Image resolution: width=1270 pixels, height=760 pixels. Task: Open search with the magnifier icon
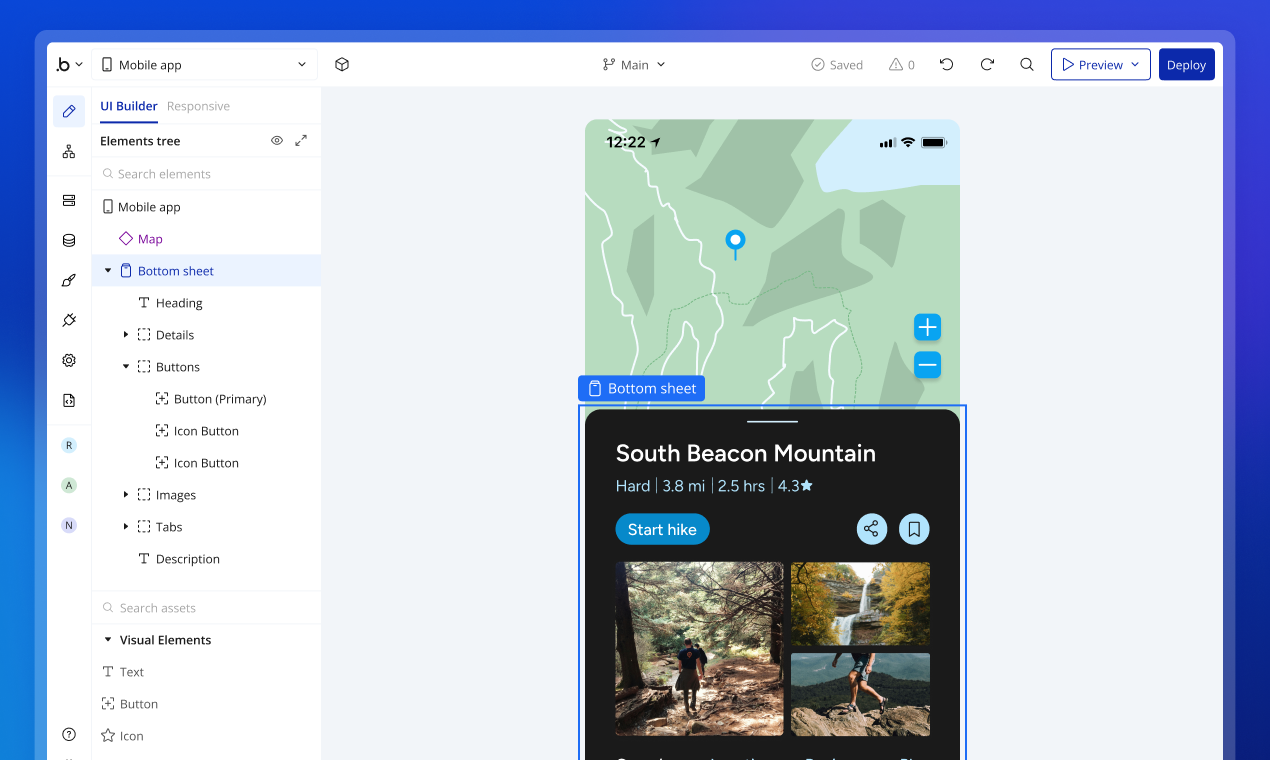pyautogui.click(x=1027, y=65)
